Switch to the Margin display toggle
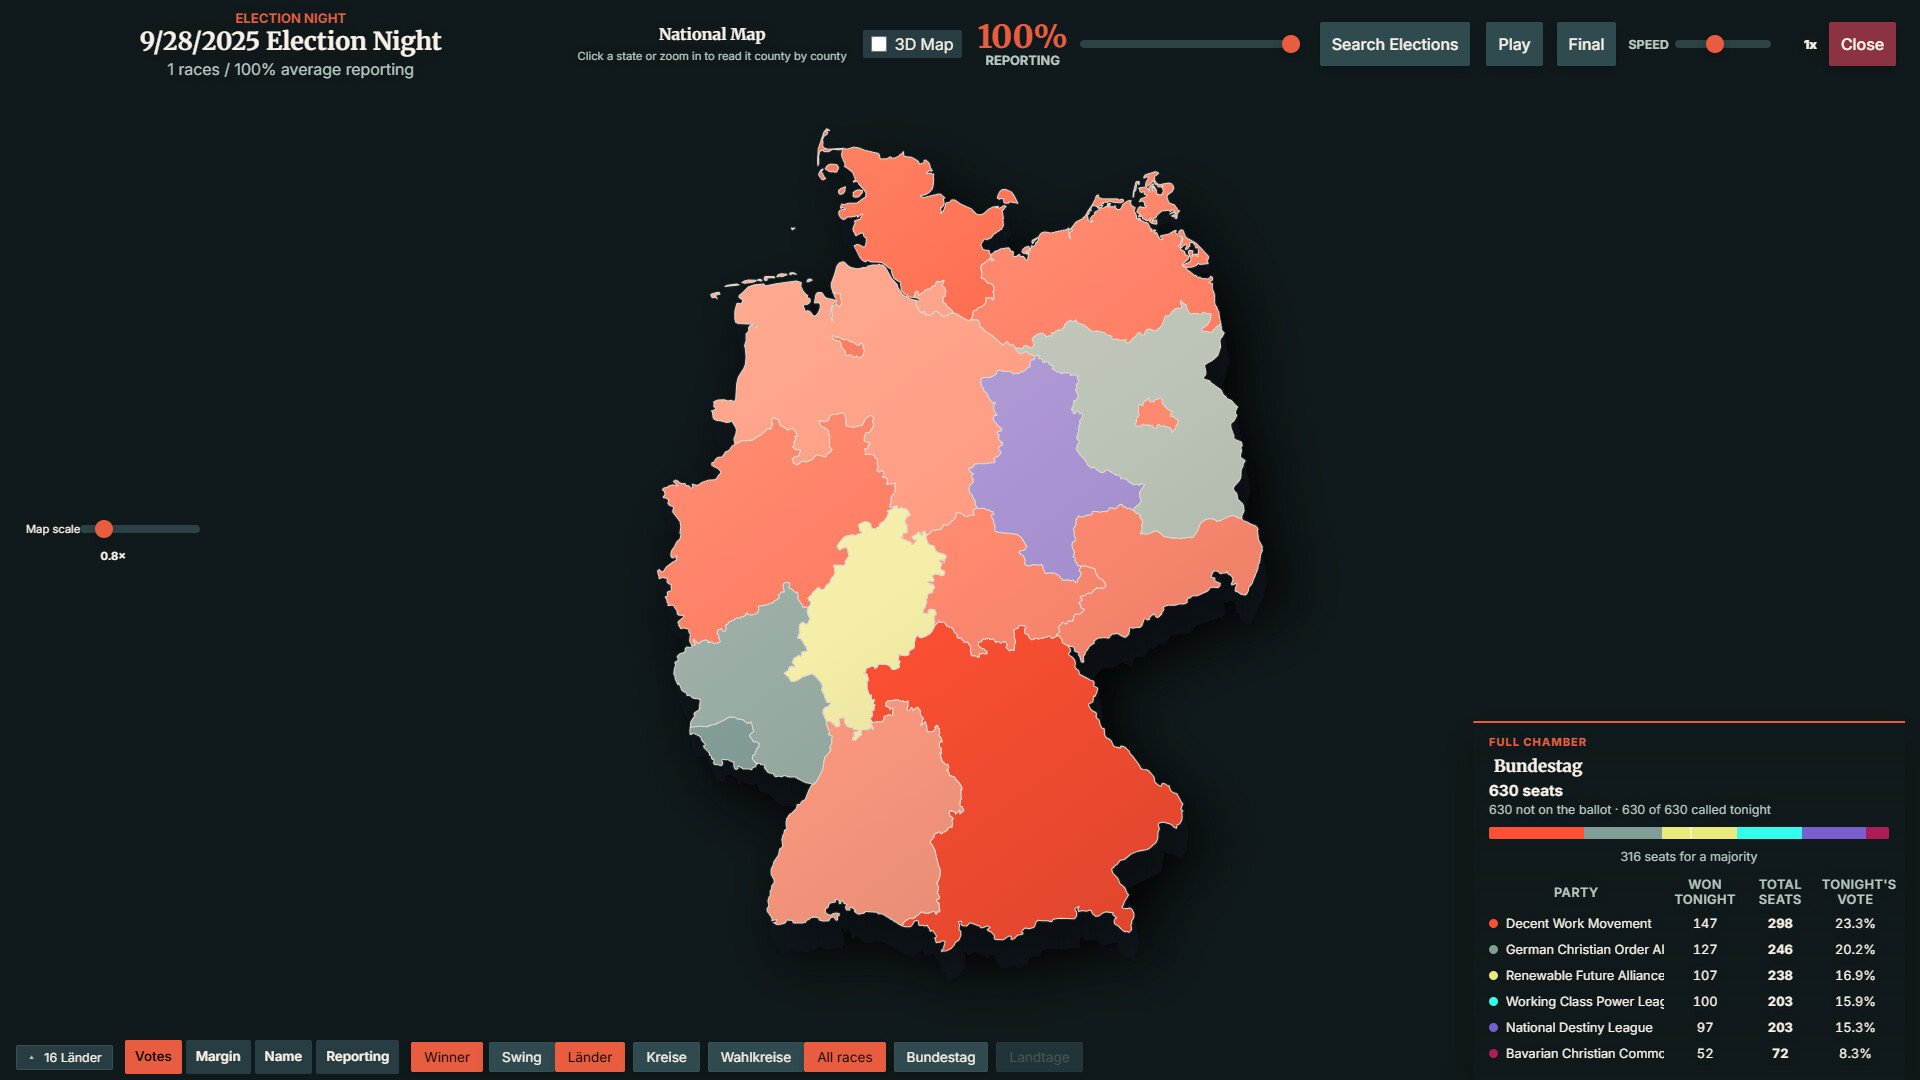1920x1080 pixels. (218, 1057)
